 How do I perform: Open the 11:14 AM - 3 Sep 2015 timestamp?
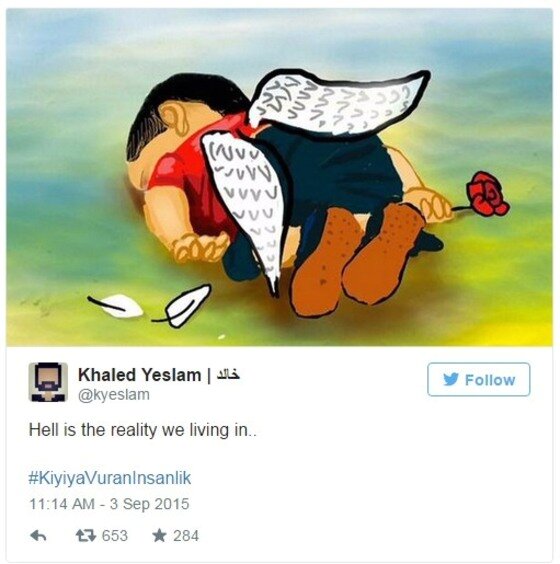109,504
